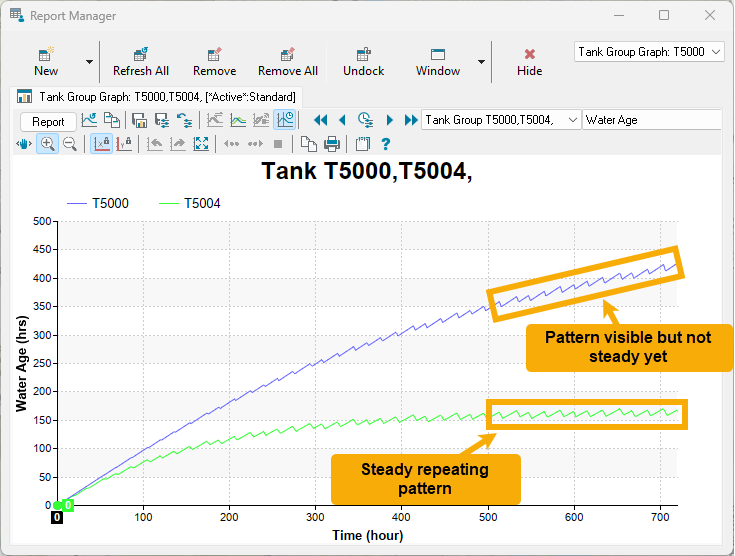This screenshot has width=735, height=556.
Task: Click the grayed chart with signal icon
Action: 261,120
